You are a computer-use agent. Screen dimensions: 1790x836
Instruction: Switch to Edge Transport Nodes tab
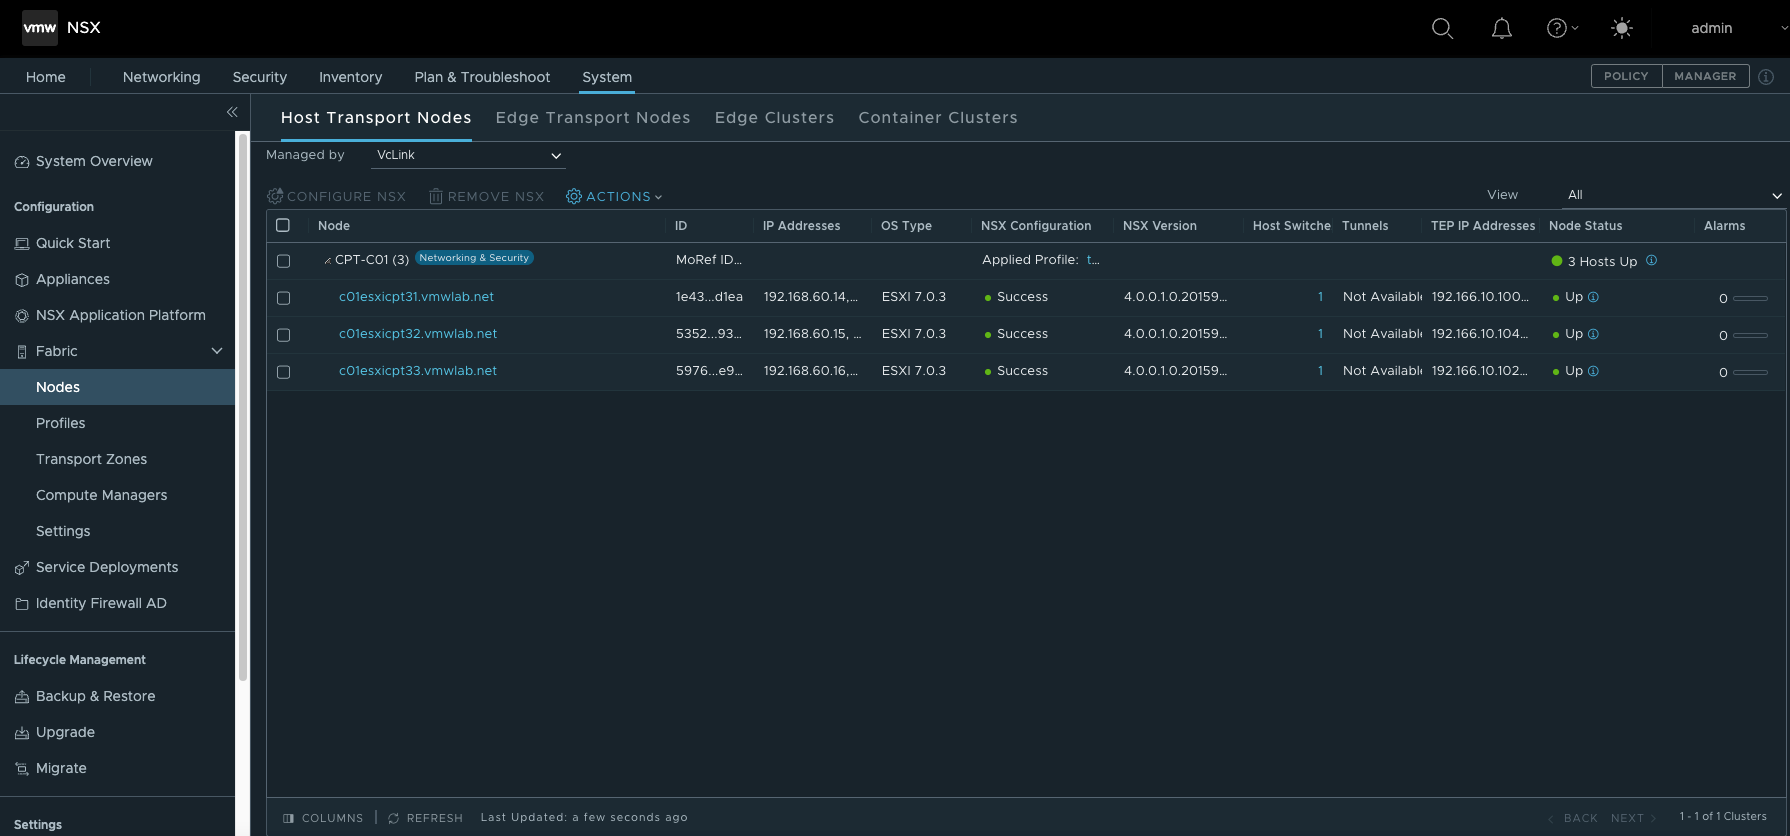(593, 118)
